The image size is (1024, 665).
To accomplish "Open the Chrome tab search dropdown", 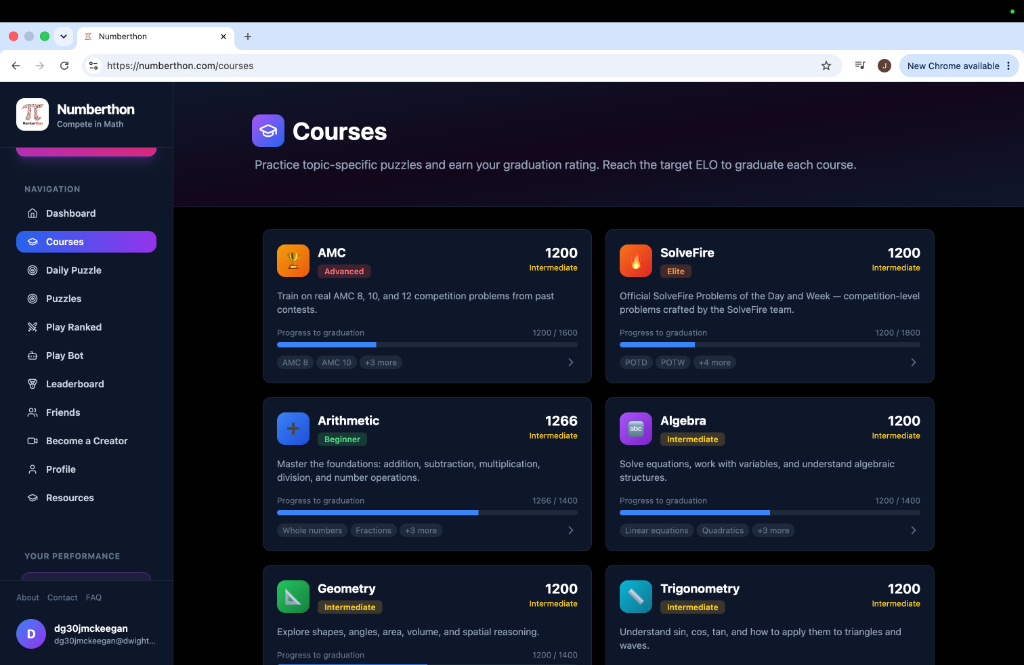I will click(63, 37).
